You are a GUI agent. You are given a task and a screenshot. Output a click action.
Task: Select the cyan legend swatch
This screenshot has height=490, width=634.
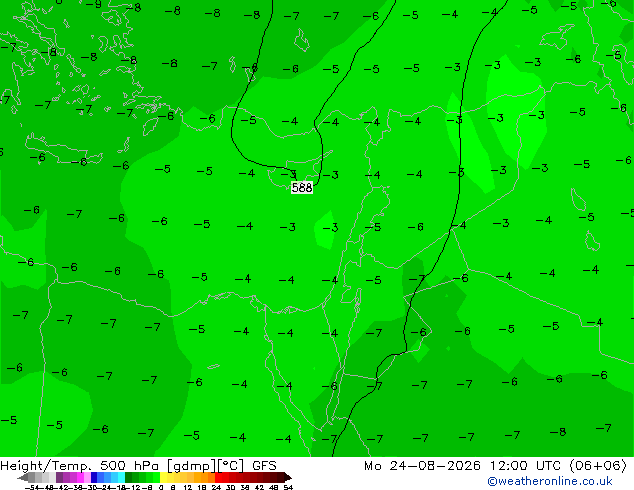(121, 477)
